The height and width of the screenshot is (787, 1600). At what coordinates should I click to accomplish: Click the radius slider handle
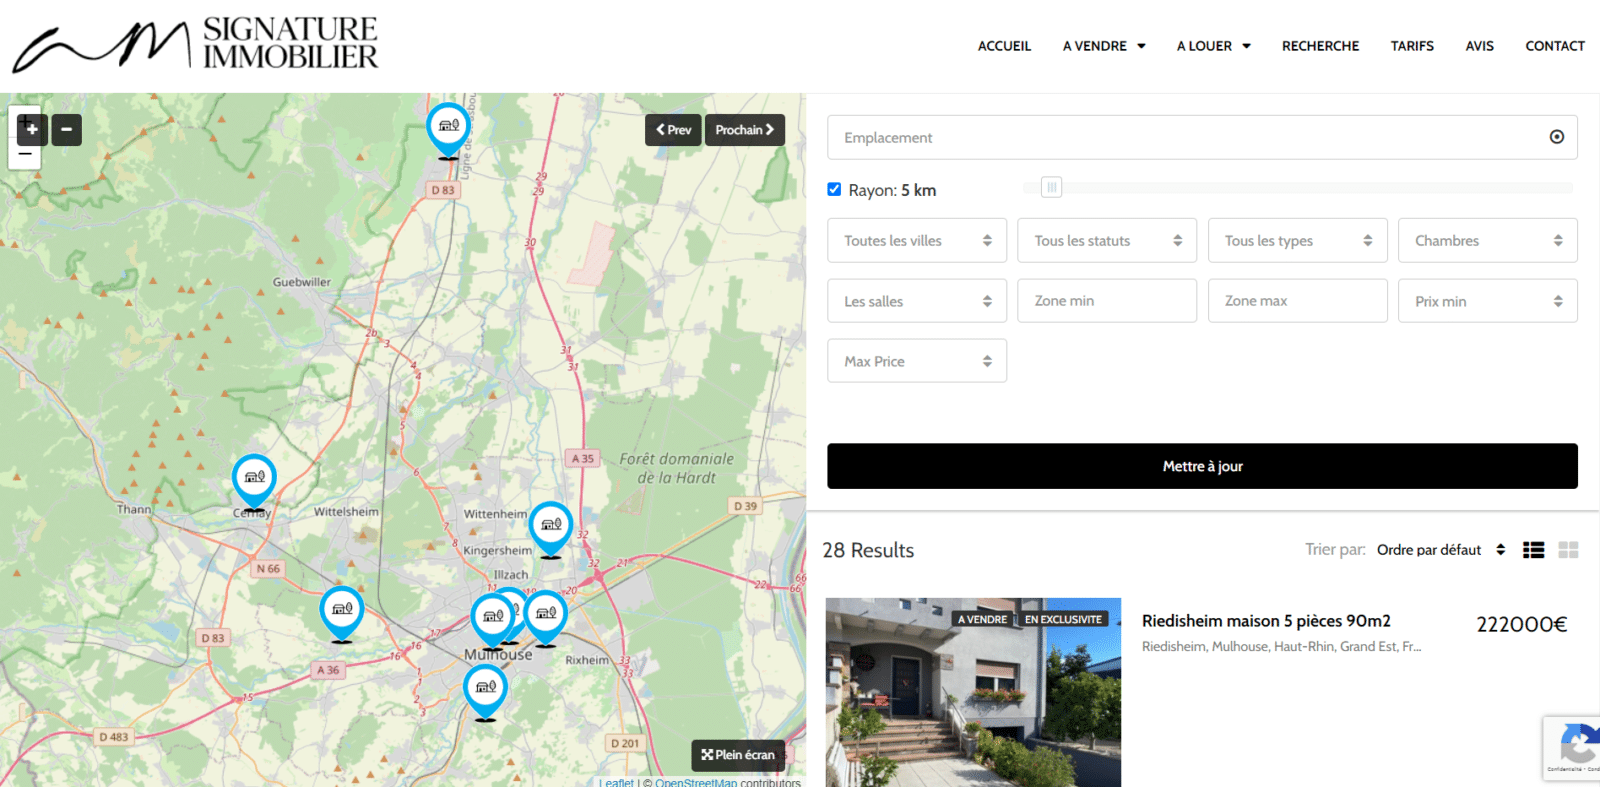tap(1051, 187)
